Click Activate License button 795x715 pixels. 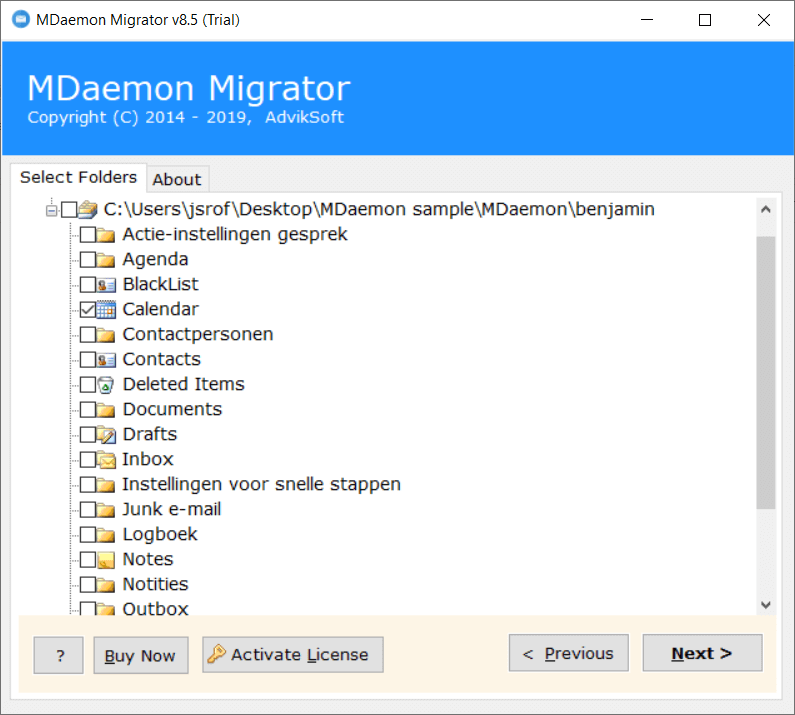[293, 655]
